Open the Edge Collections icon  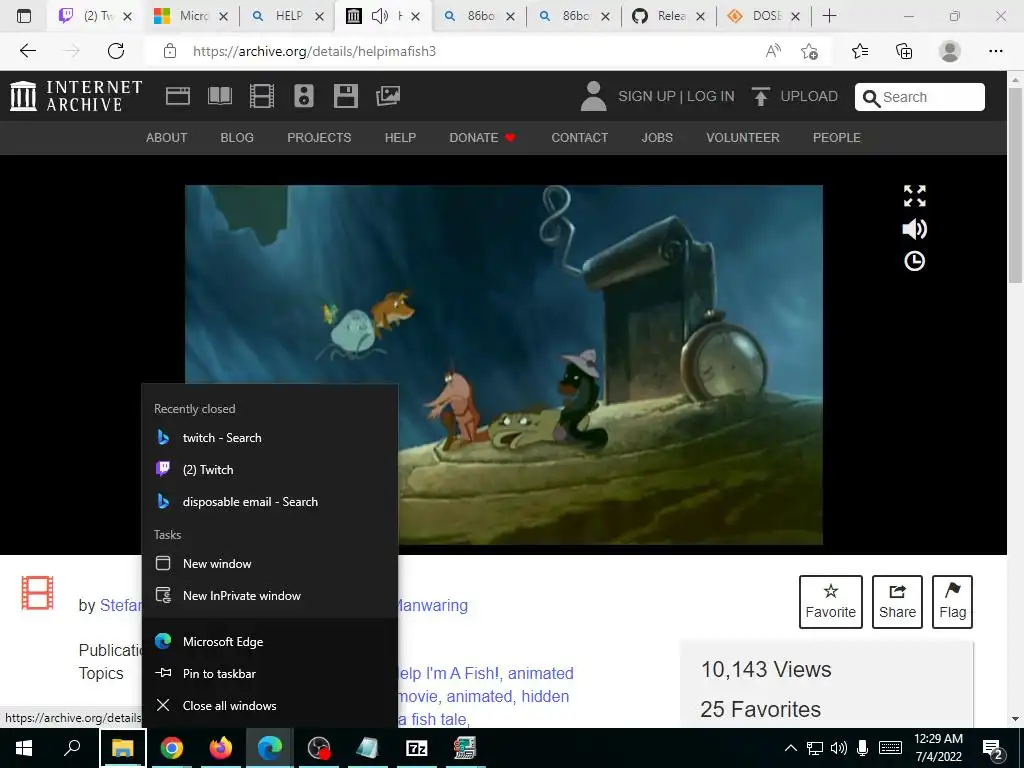904,51
